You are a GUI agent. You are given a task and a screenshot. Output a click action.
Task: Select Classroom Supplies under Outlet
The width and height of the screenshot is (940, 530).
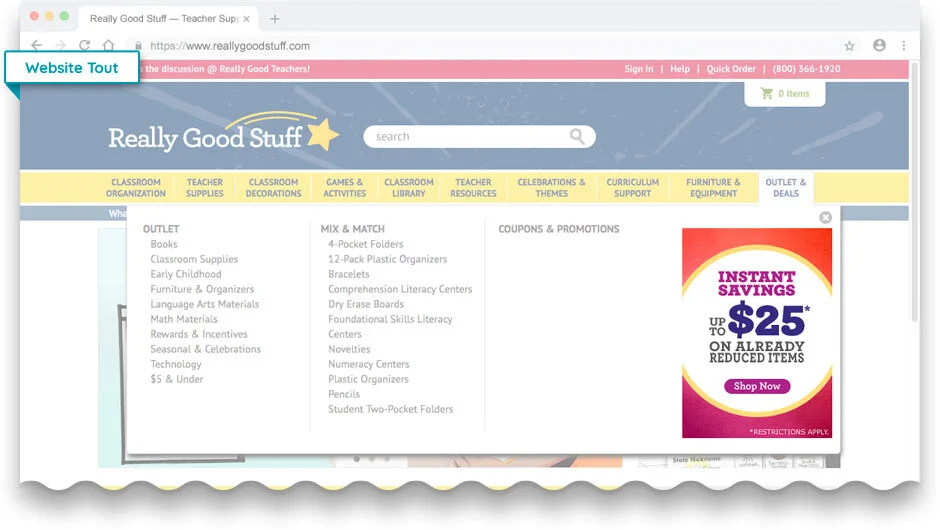point(194,259)
